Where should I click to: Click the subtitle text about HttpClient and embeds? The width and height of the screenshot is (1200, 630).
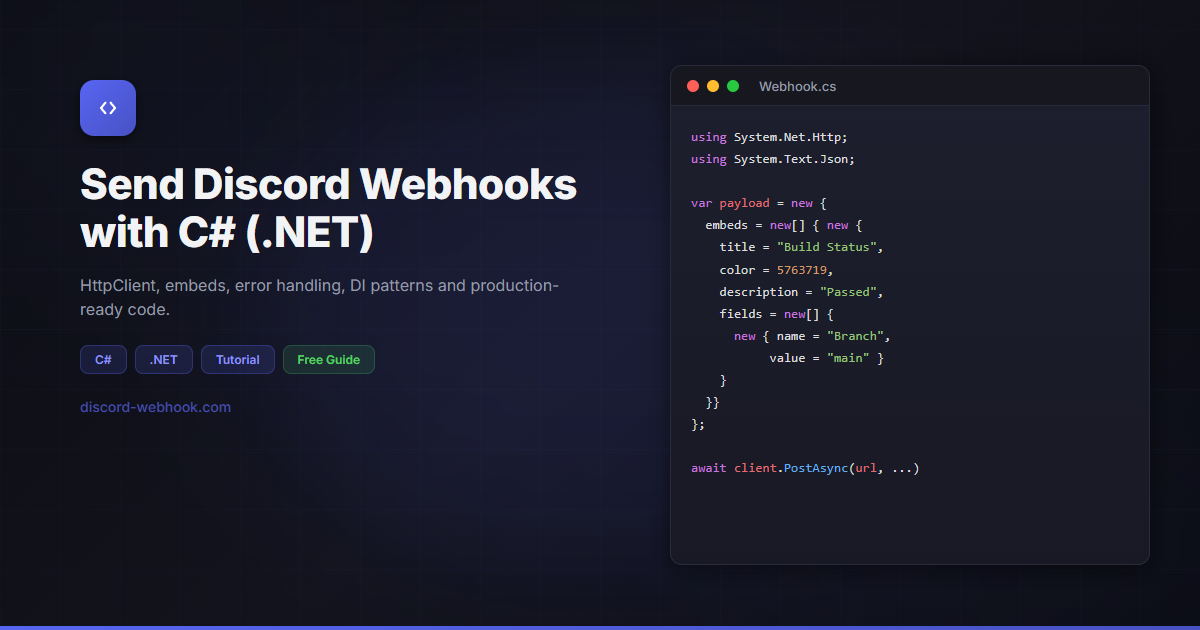[319, 297]
